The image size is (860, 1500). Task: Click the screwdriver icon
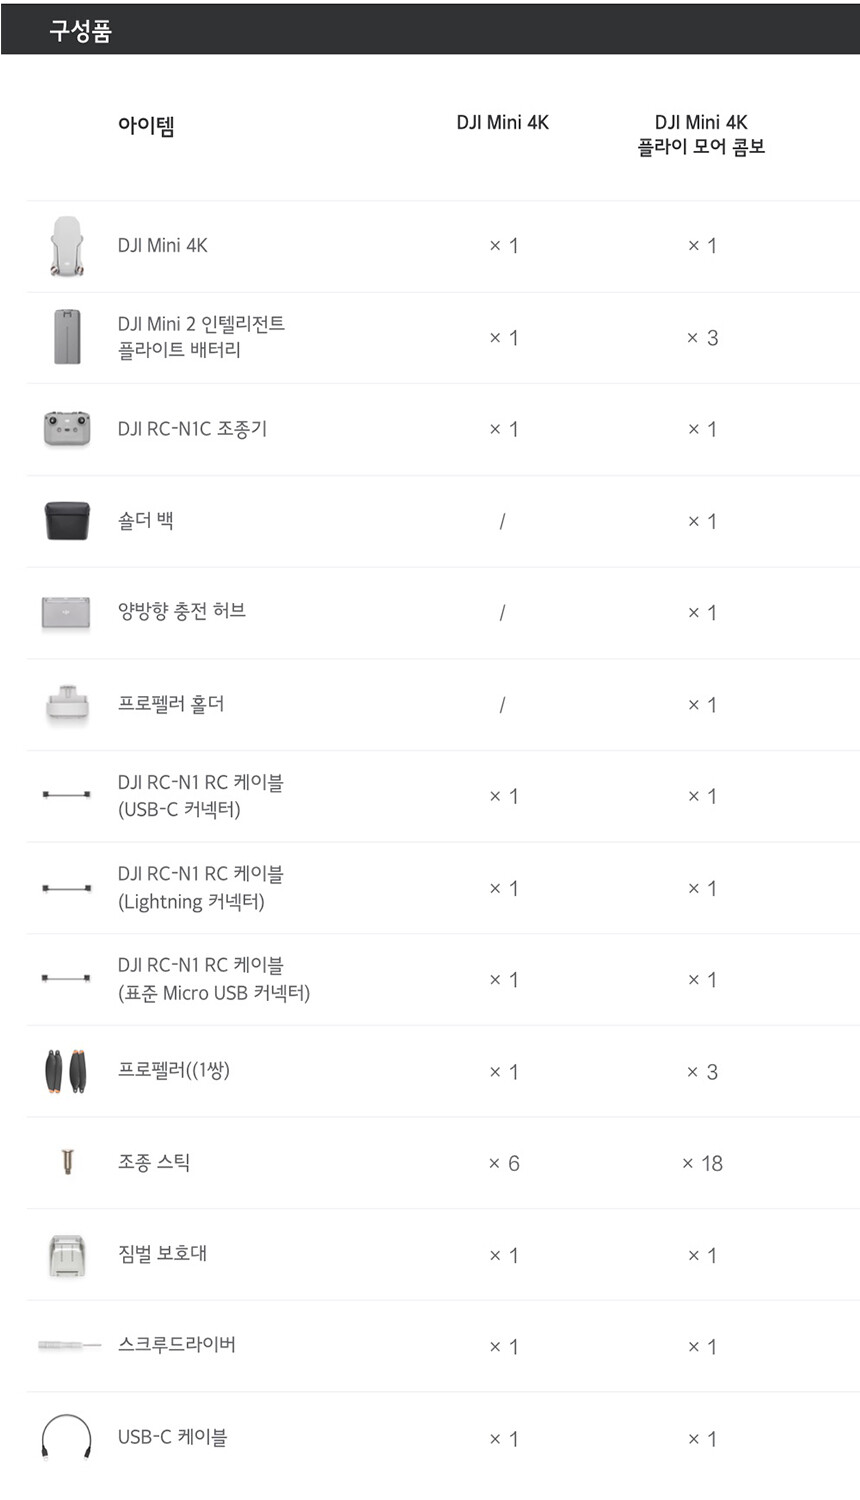click(69, 1346)
